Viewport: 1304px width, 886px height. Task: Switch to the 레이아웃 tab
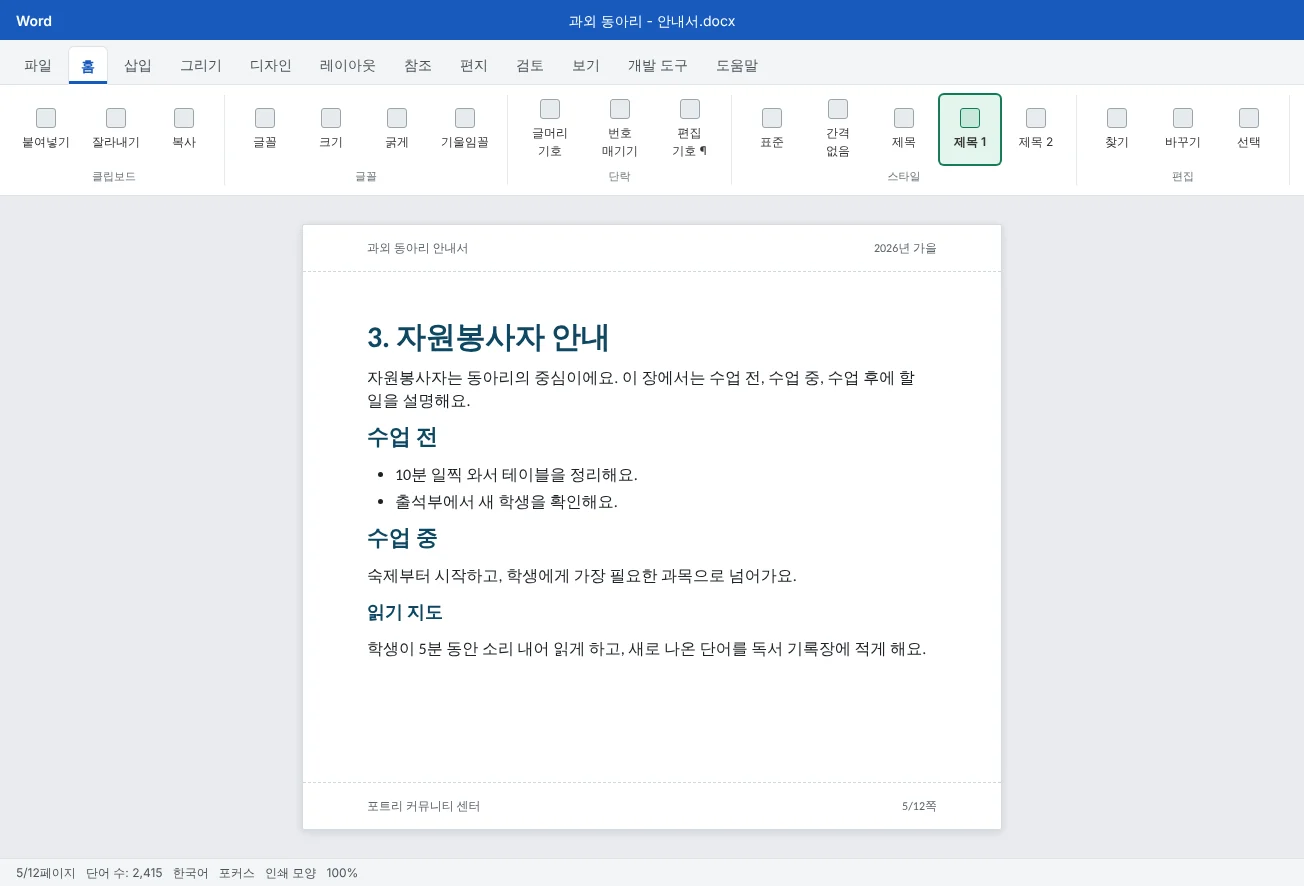click(348, 66)
